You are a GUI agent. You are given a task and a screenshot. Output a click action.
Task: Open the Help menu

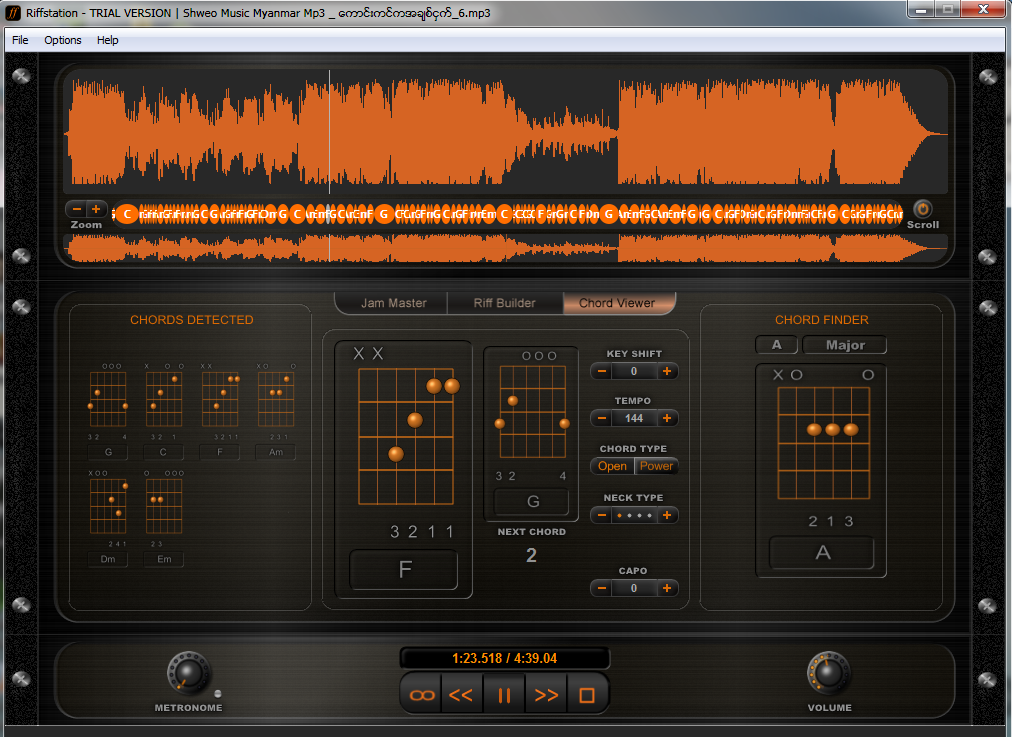(108, 40)
